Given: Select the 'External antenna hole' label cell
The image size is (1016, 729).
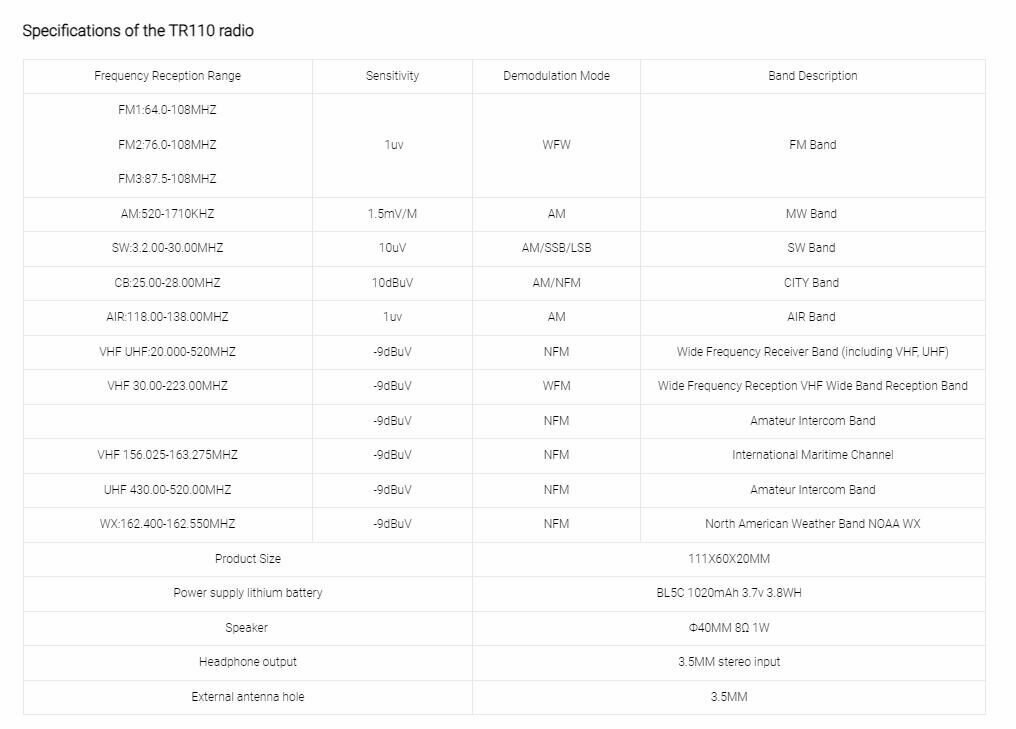Looking at the screenshot, I should (x=248, y=697).
